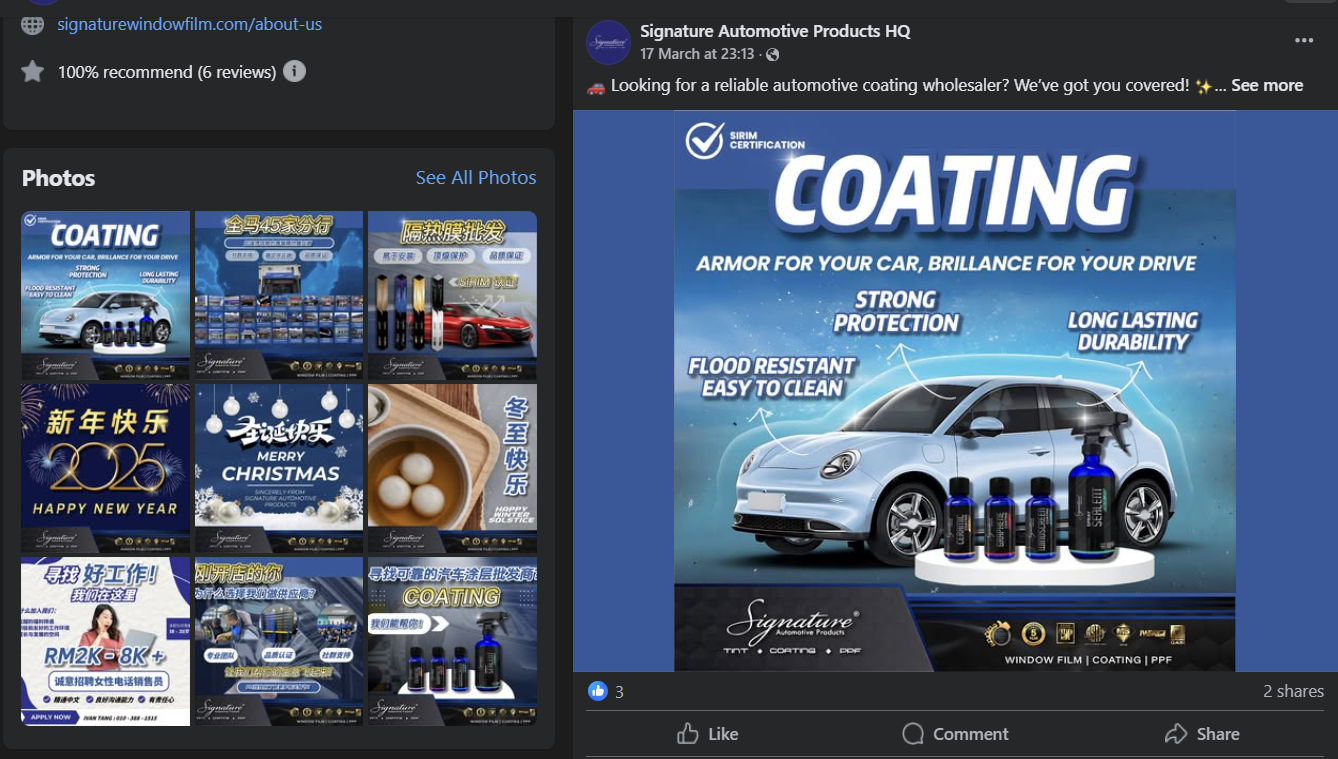
Task: Click the Signature page profile avatar
Action: click(x=608, y=42)
